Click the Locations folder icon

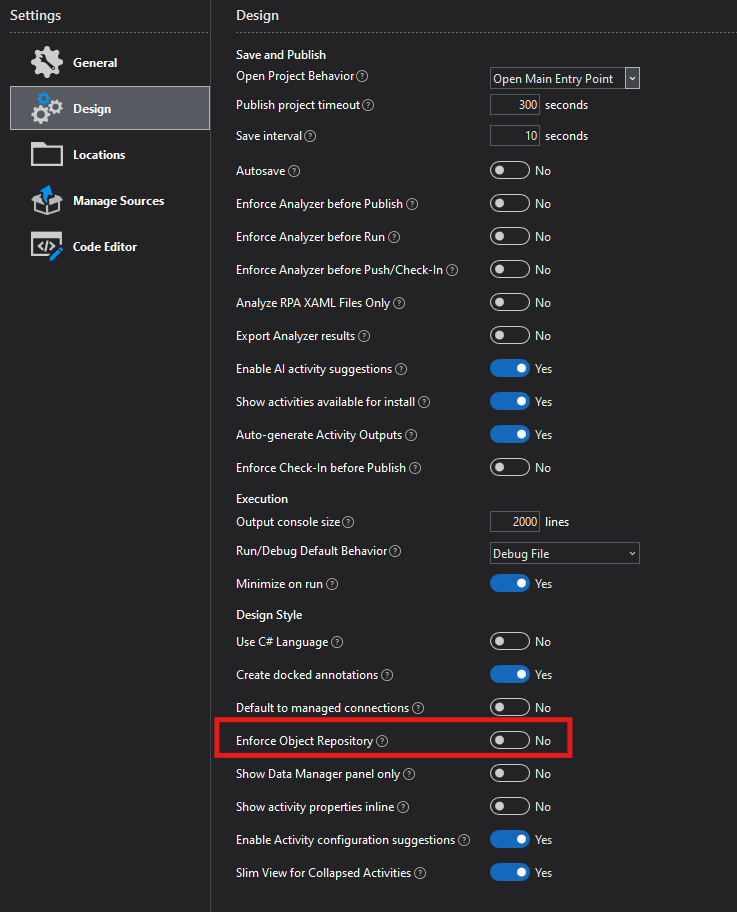point(46,154)
